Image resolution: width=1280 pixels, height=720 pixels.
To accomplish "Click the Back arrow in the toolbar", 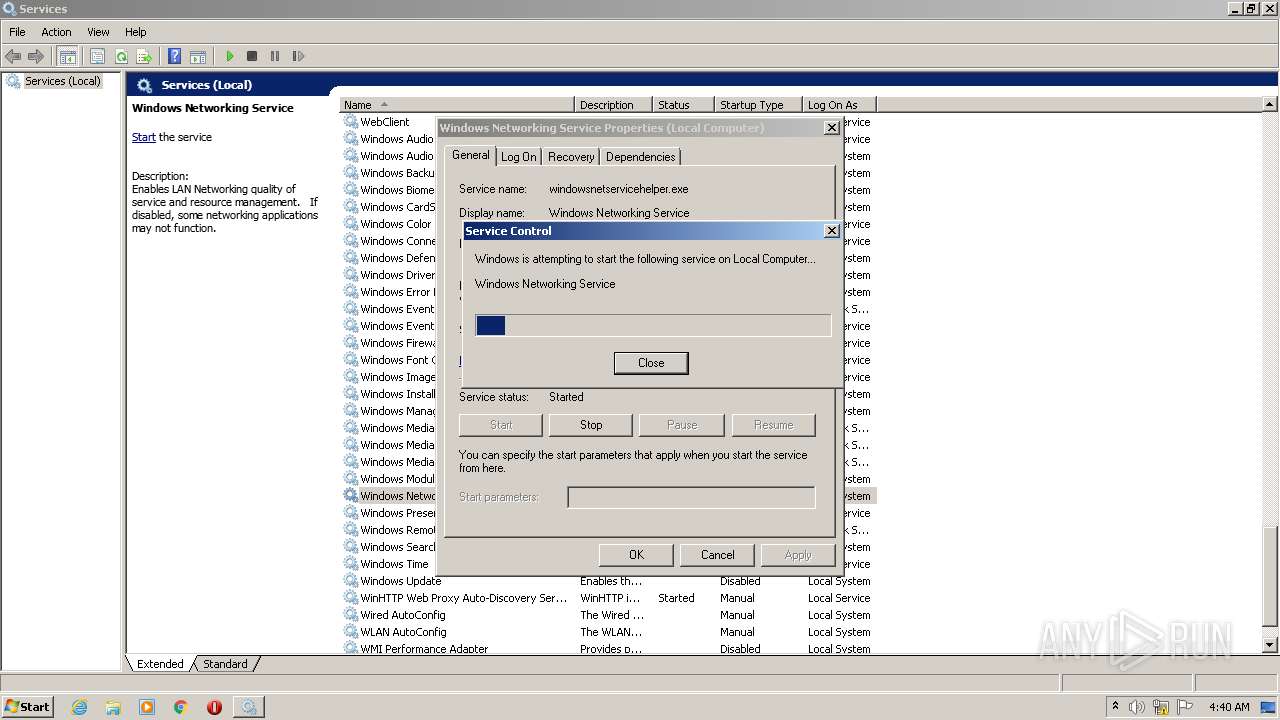I will coord(13,56).
